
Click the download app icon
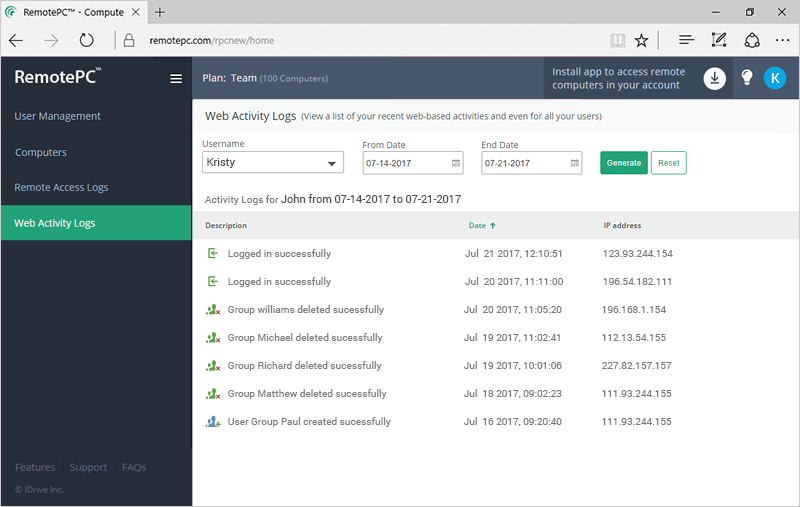715,78
